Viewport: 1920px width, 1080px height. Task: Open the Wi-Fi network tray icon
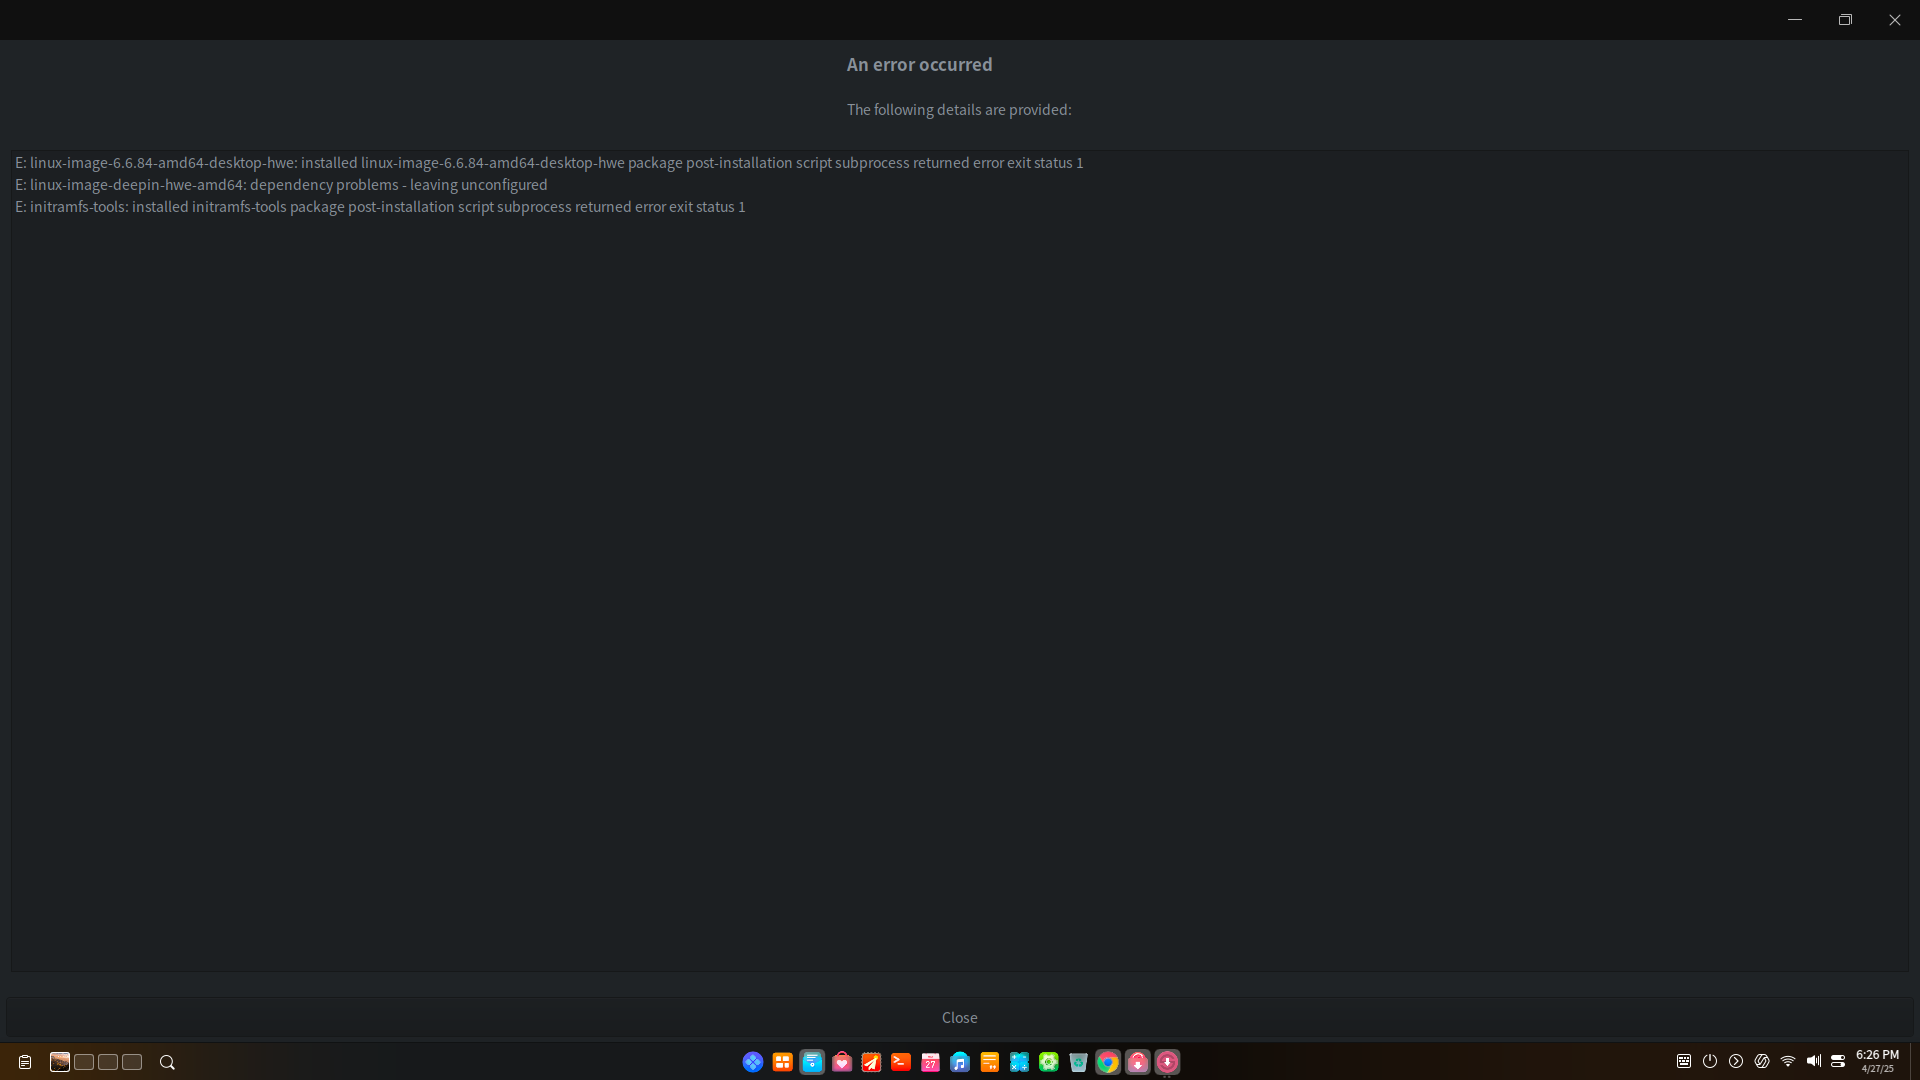(x=1788, y=1061)
